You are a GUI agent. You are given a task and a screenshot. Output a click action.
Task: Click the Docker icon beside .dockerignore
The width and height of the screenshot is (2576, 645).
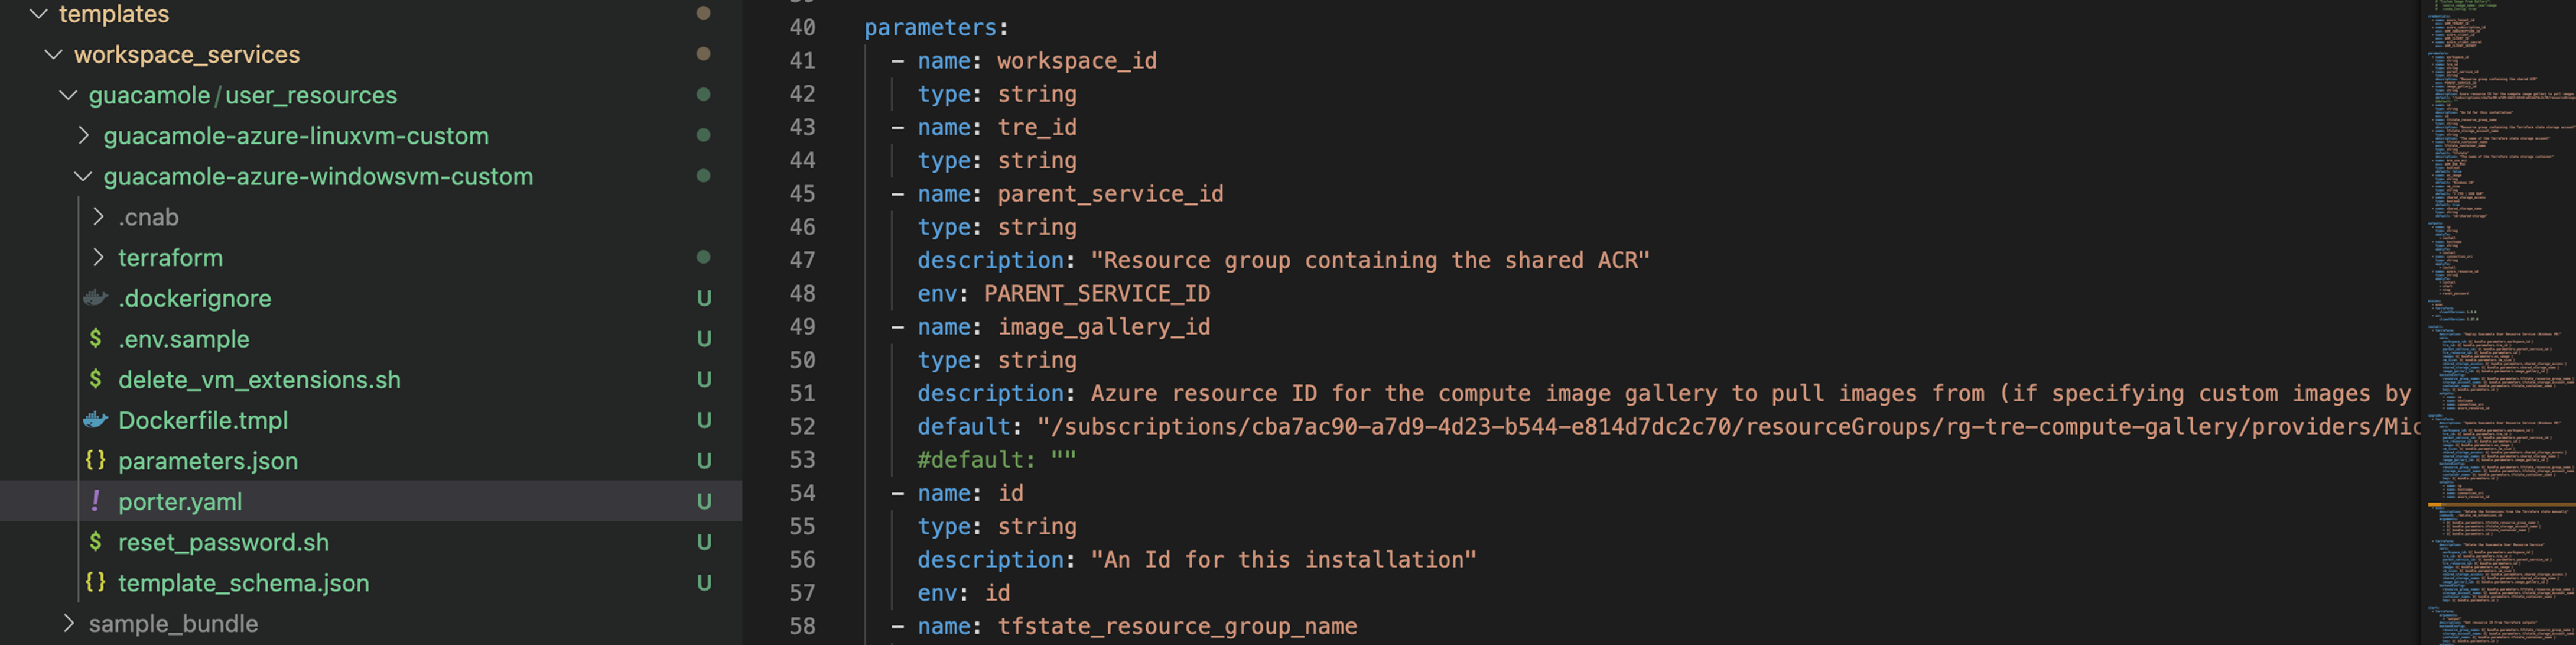[x=95, y=298]
